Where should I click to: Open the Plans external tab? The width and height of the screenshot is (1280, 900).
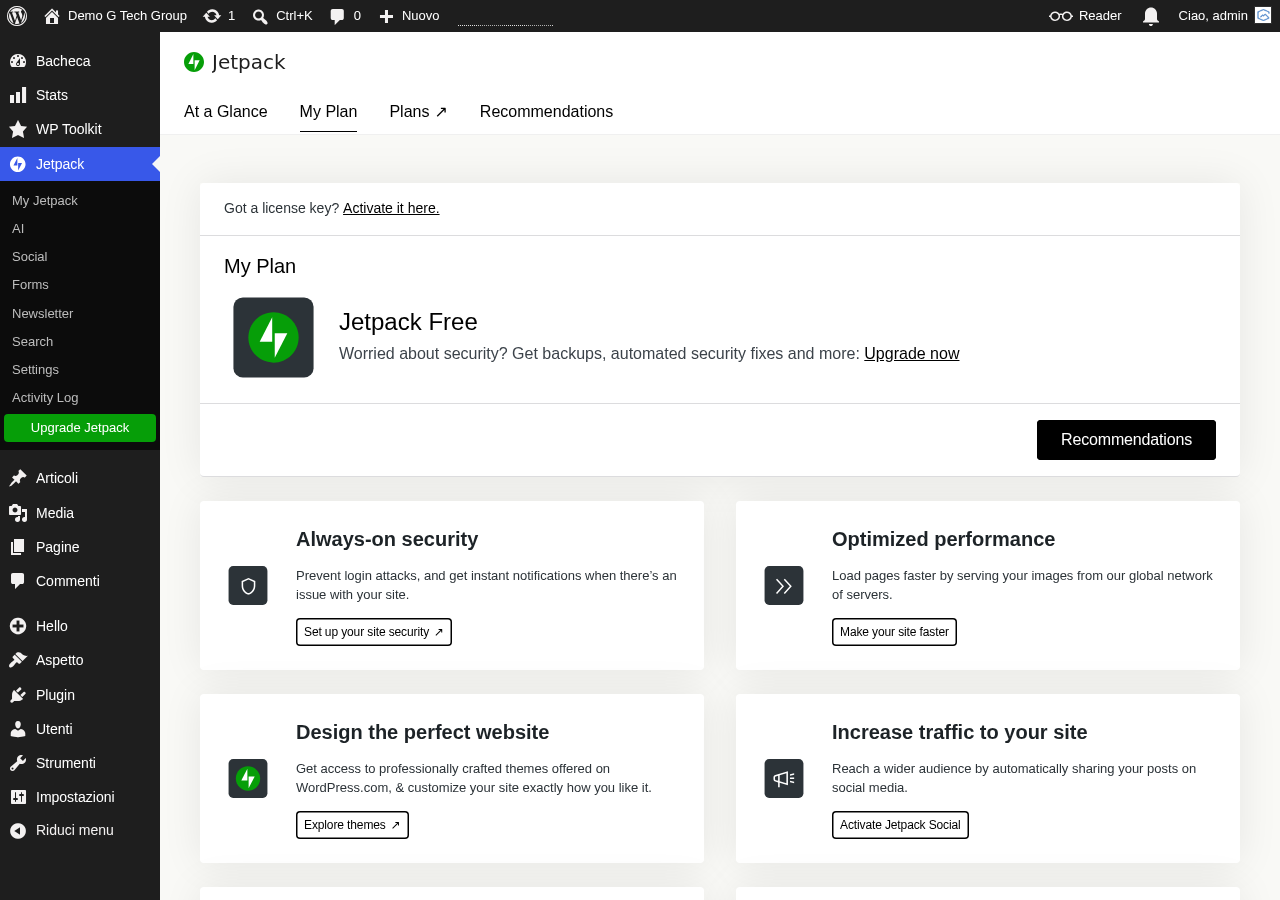pyautogui.click(x=418, y=112)
